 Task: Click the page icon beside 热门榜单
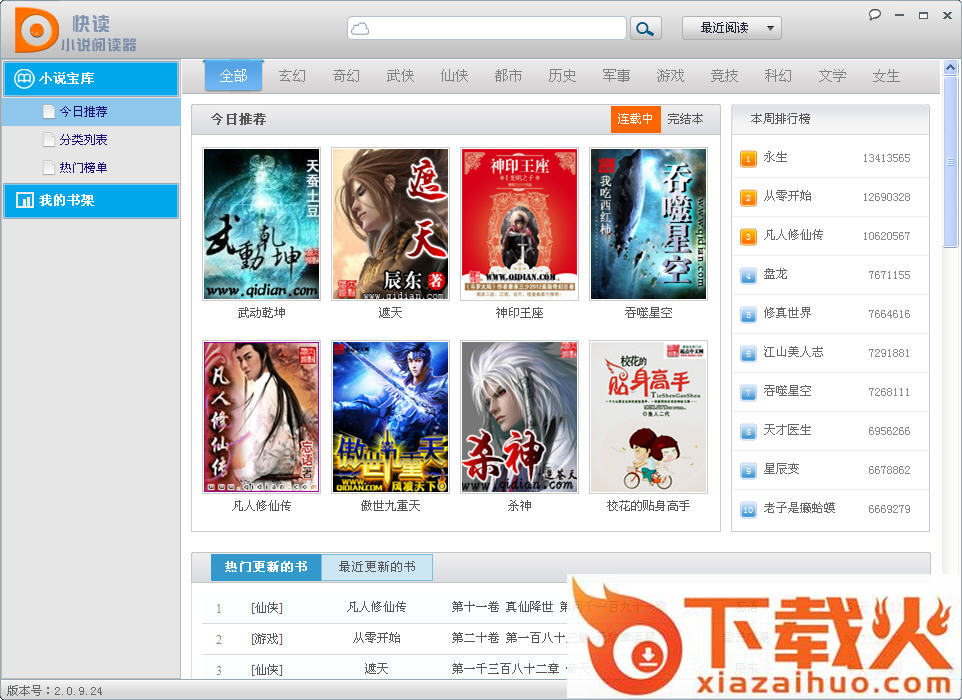pyautogui.click(x=49, y=167)
